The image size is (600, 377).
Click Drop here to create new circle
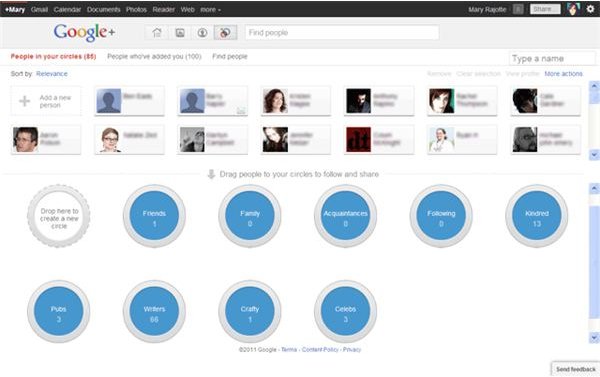coord(59,216)
